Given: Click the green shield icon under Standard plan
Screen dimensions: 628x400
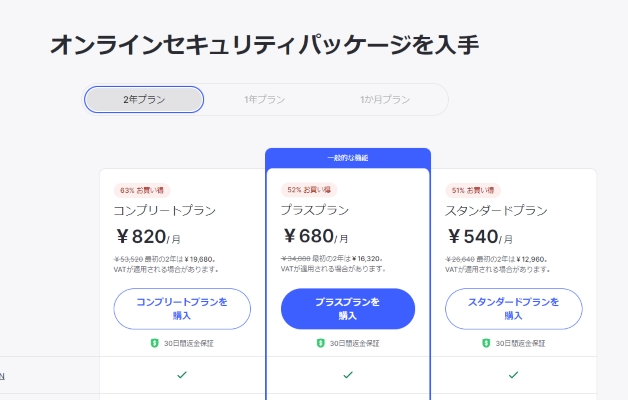Looking at the screenshot, I should click(484, 343).
